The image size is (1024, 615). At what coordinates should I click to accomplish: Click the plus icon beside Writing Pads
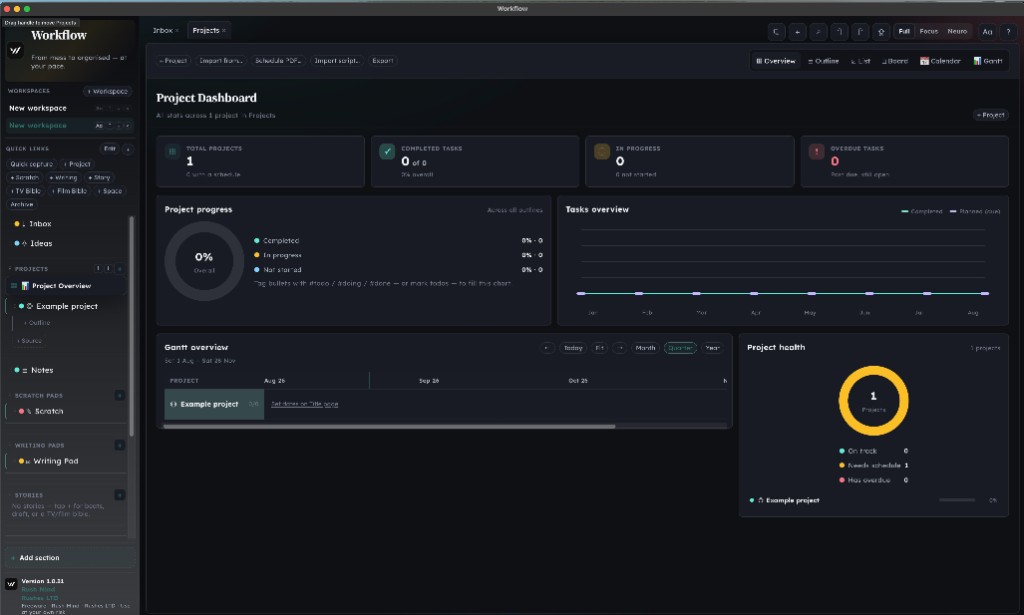pos(120,445)
